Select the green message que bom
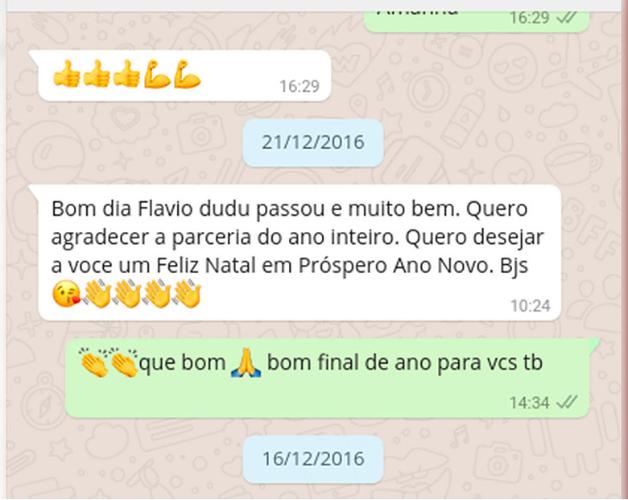Viewport: 628px width, 500px height. pyautogui.click(x=328, y=378)
